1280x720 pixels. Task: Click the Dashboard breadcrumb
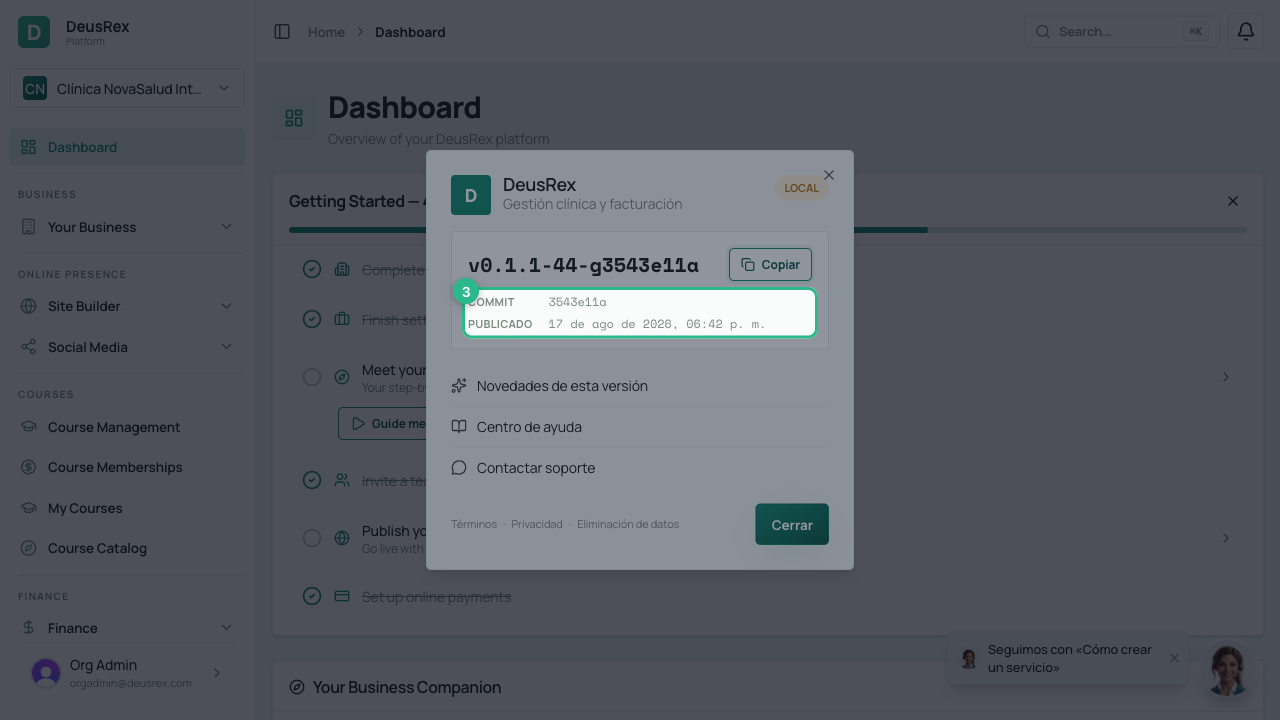[410, 32]
